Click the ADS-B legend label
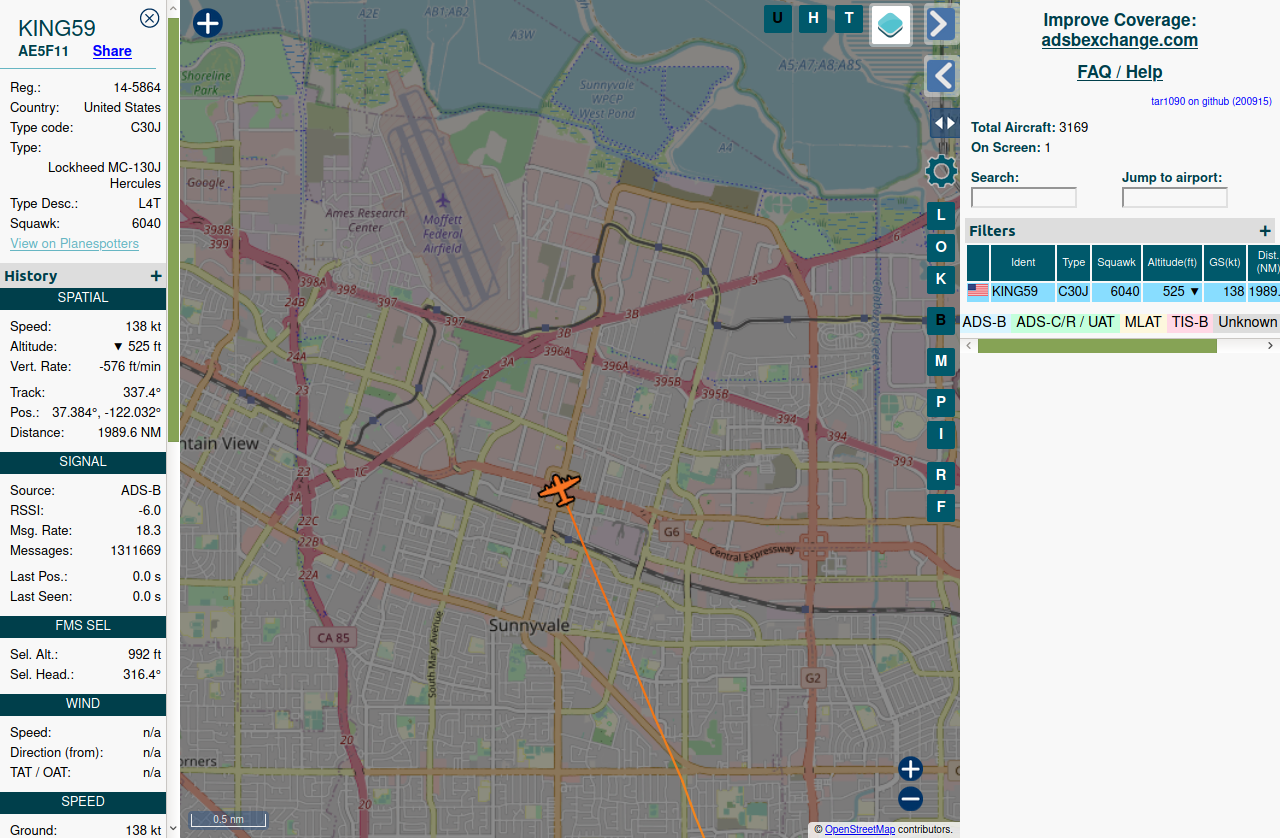This screenshot has height=838, width=1280. coord(984,322)
